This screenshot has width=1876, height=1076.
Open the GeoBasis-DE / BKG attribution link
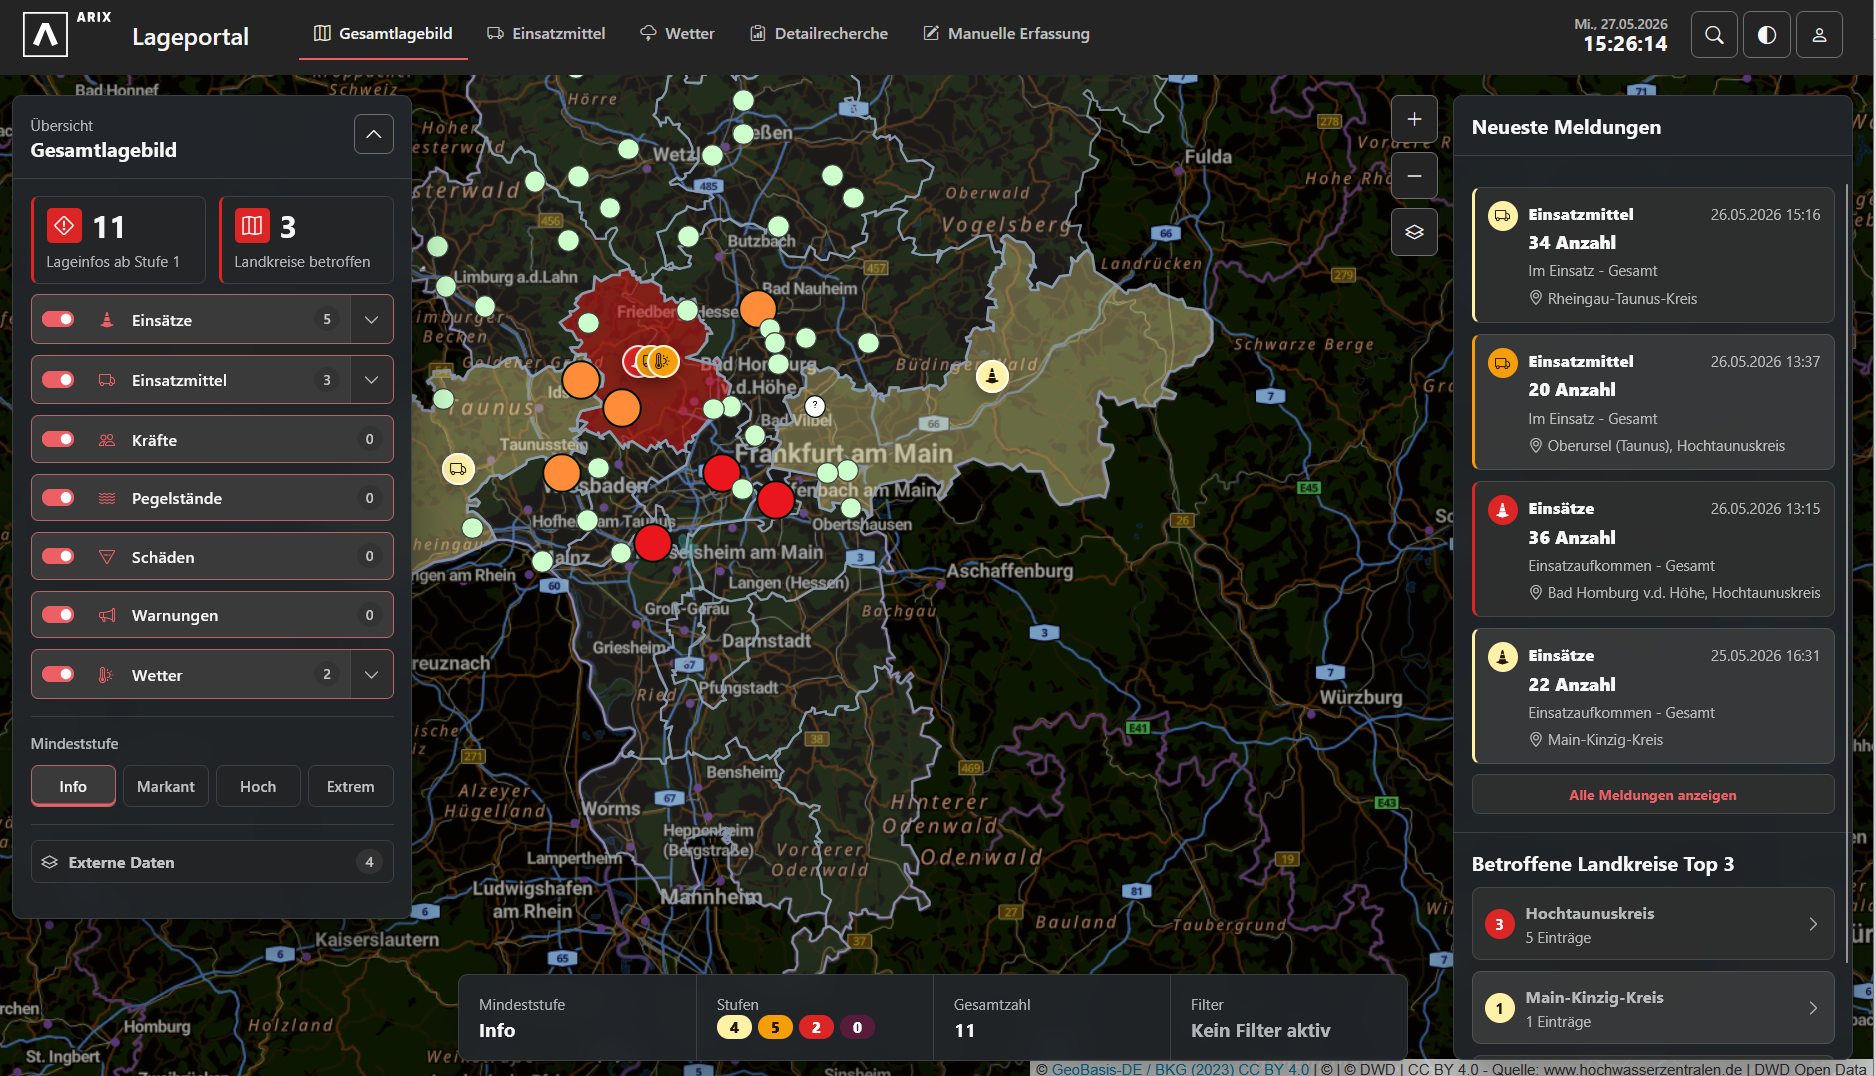(1145, 1069)
